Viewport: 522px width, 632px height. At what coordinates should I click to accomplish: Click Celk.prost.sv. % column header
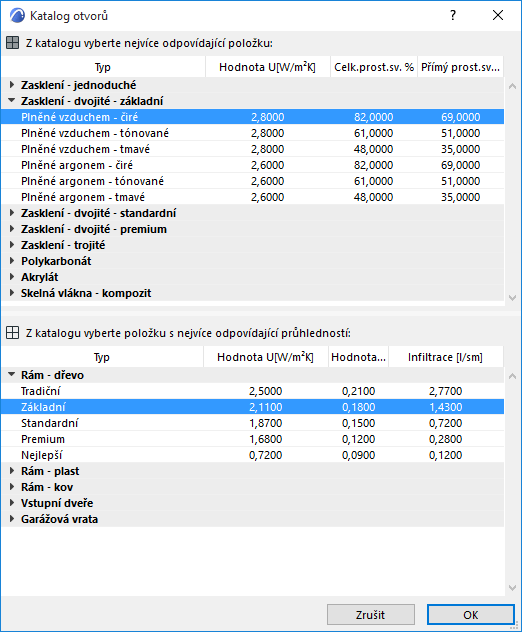(x=374, y=67)
